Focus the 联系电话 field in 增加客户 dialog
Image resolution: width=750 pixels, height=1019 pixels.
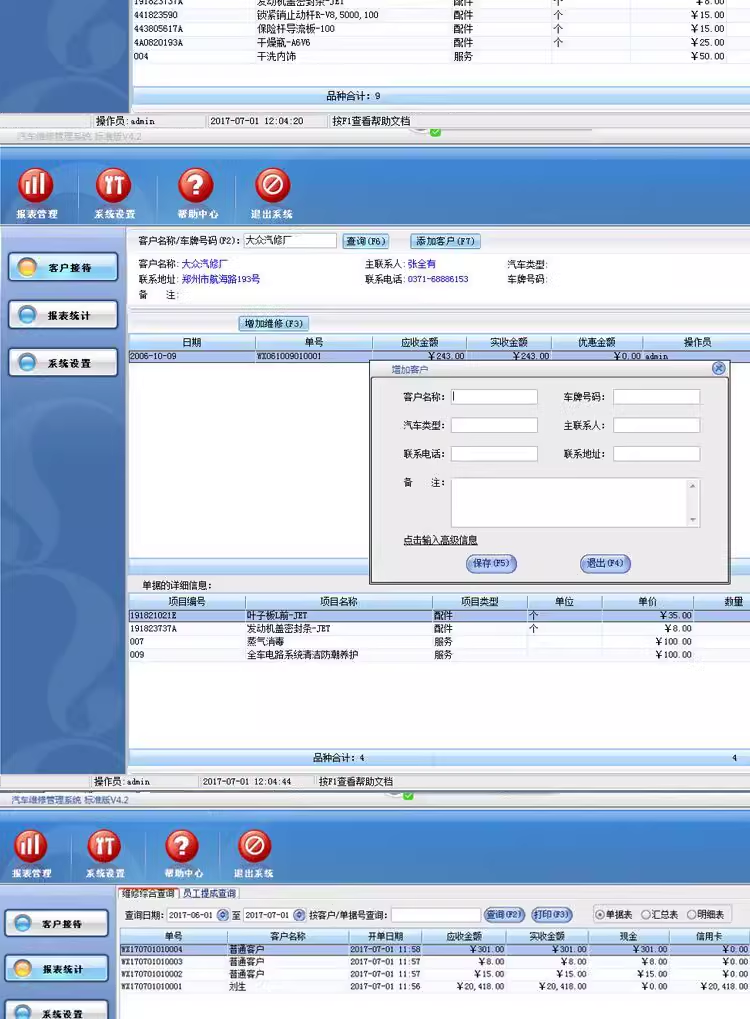pyautogui.click(x=495, y=454)
